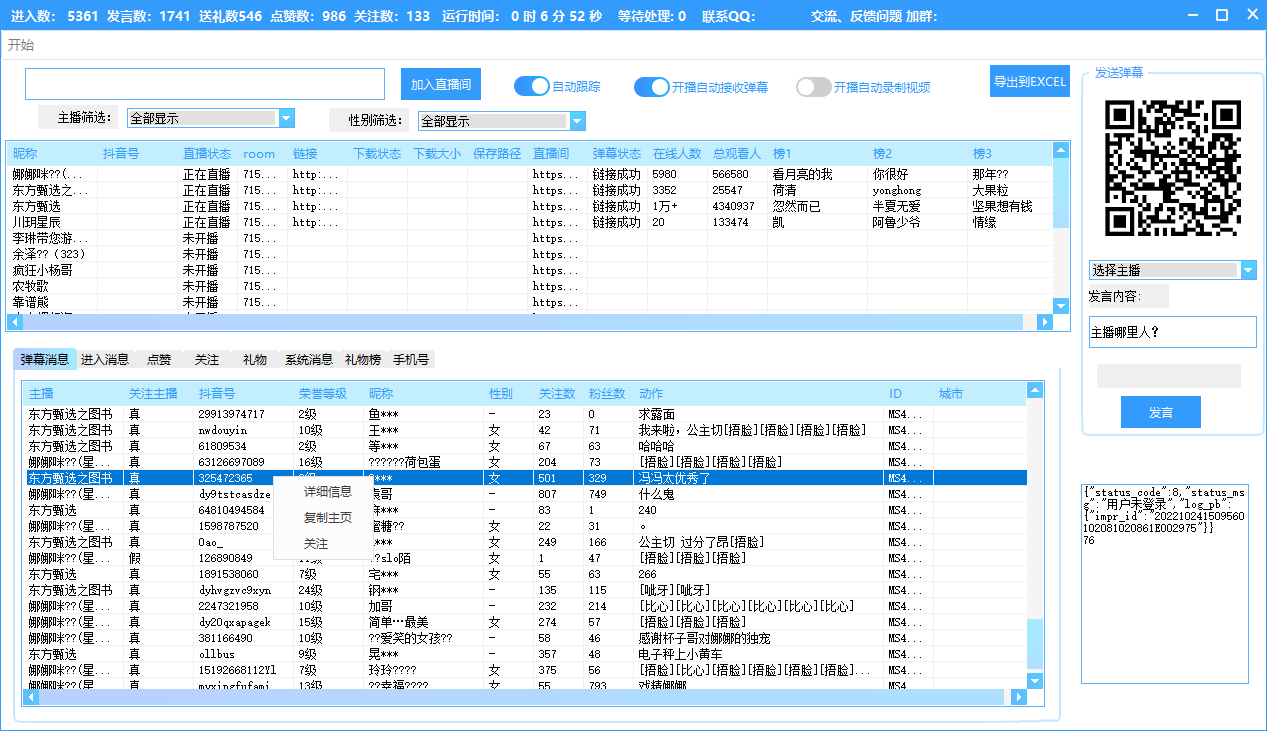
Task: Switch to the 进入消息 tab
Action: pos(105,359)
